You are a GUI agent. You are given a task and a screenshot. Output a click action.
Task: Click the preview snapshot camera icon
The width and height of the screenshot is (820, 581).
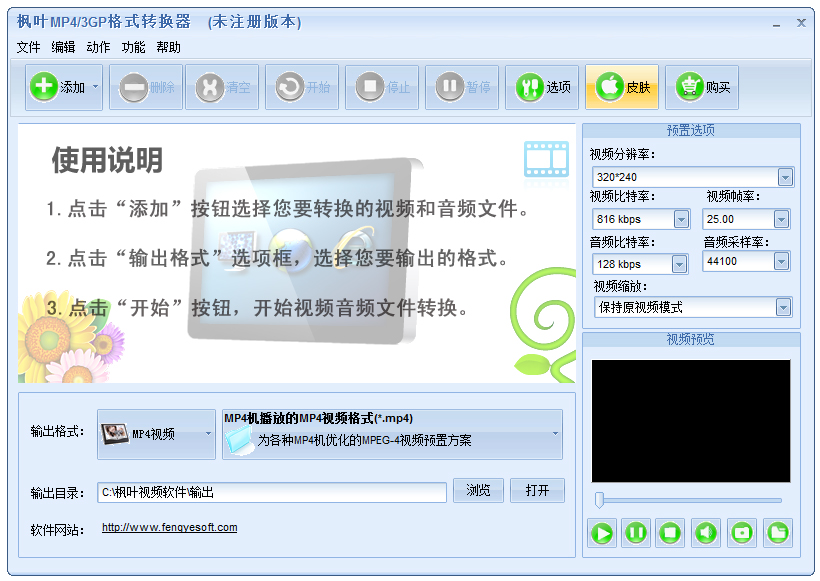tap(742, 533)
